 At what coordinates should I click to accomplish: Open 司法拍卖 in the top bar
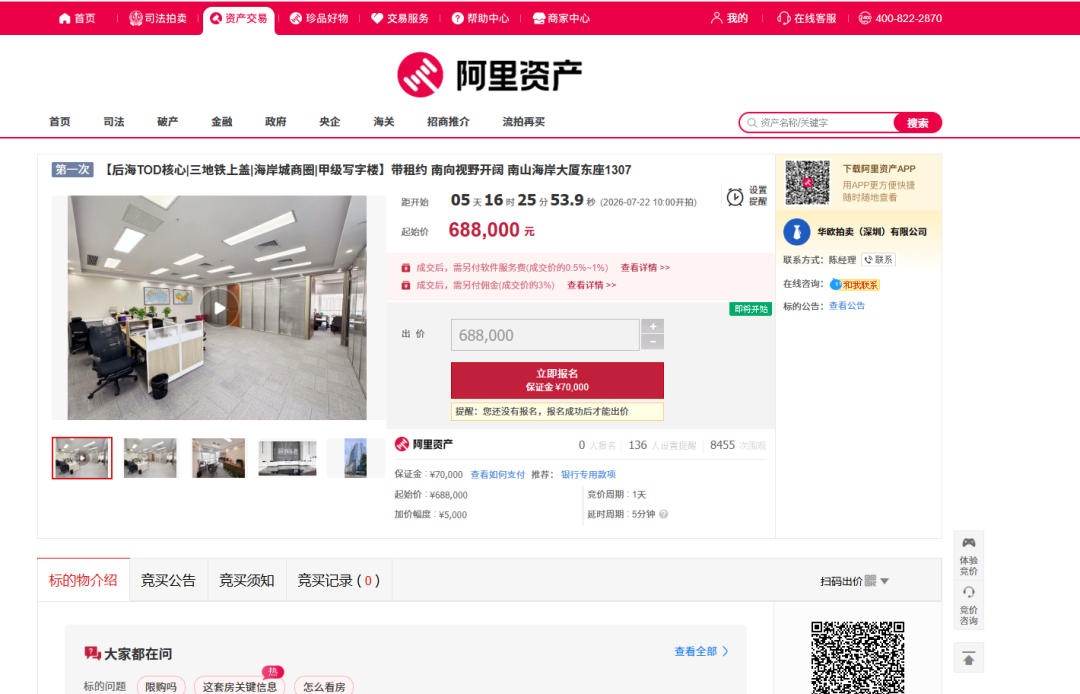(158, 19)
